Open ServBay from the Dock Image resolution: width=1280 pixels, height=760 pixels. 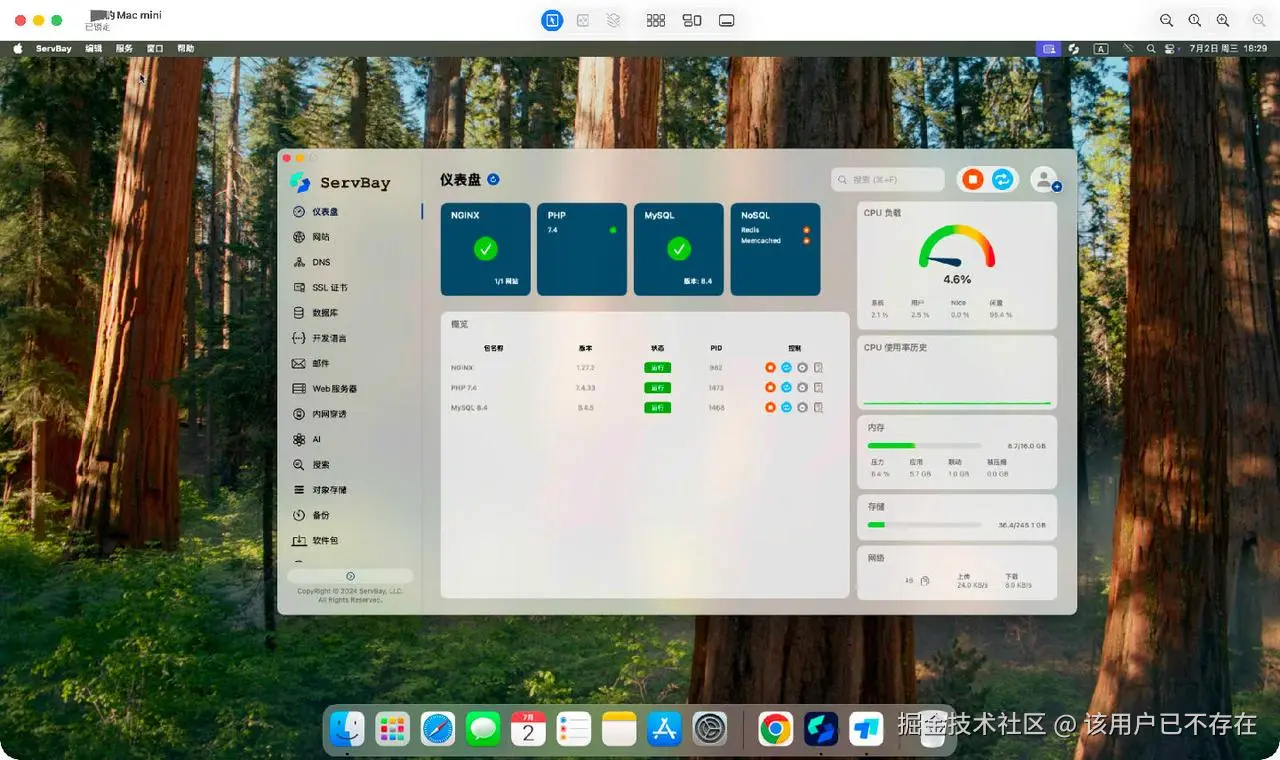click(821, 729)
